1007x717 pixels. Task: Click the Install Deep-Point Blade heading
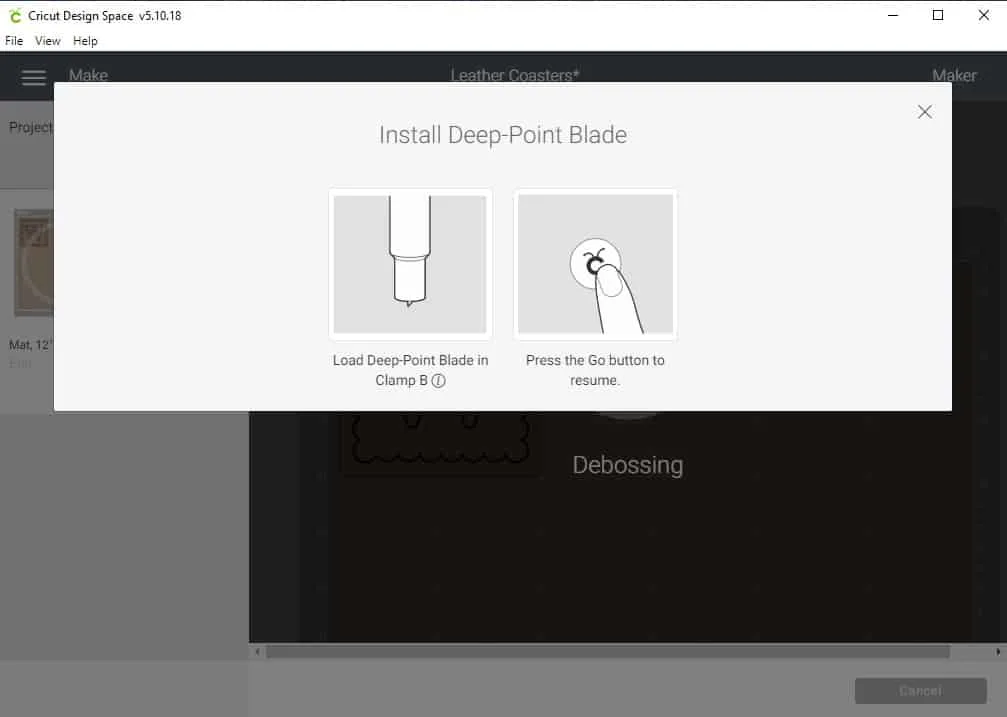[x=503, y=135]
